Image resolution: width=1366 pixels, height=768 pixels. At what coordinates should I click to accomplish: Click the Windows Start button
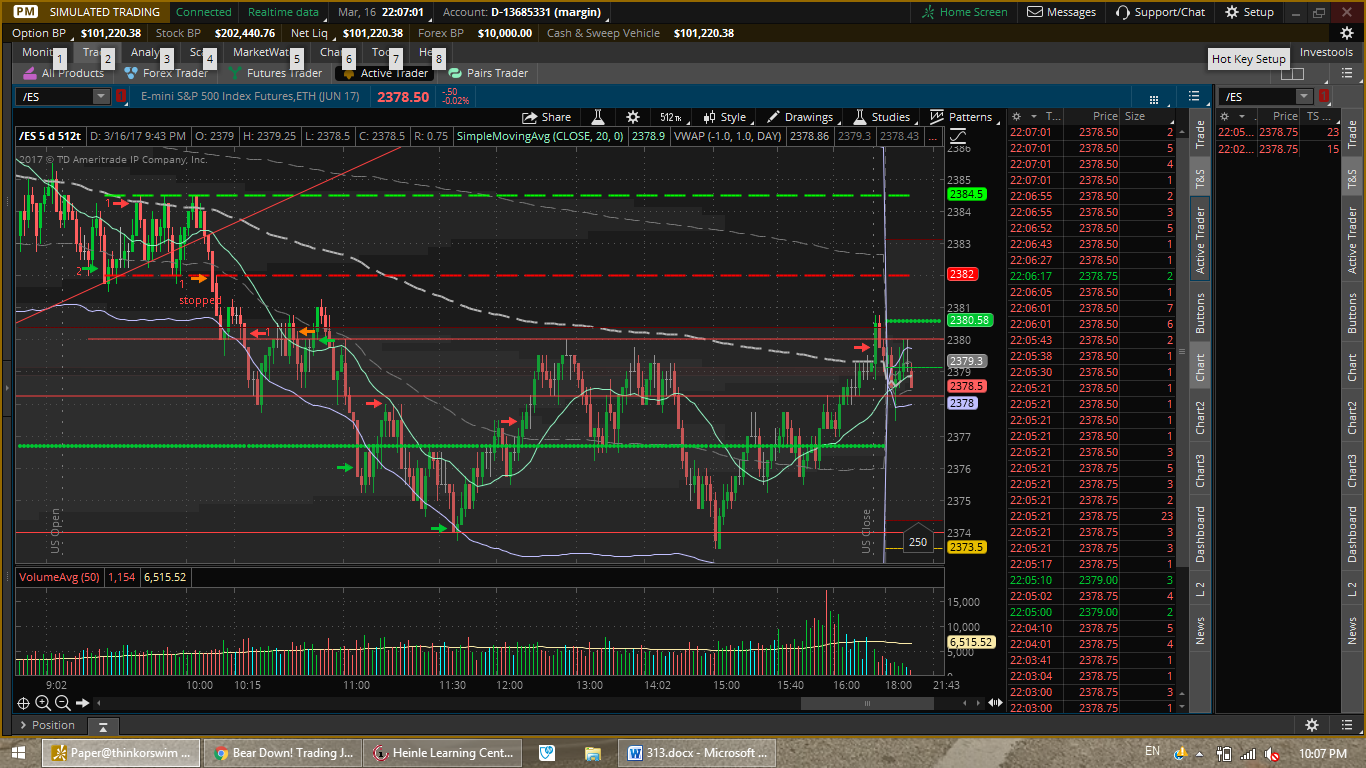[19, 752]
